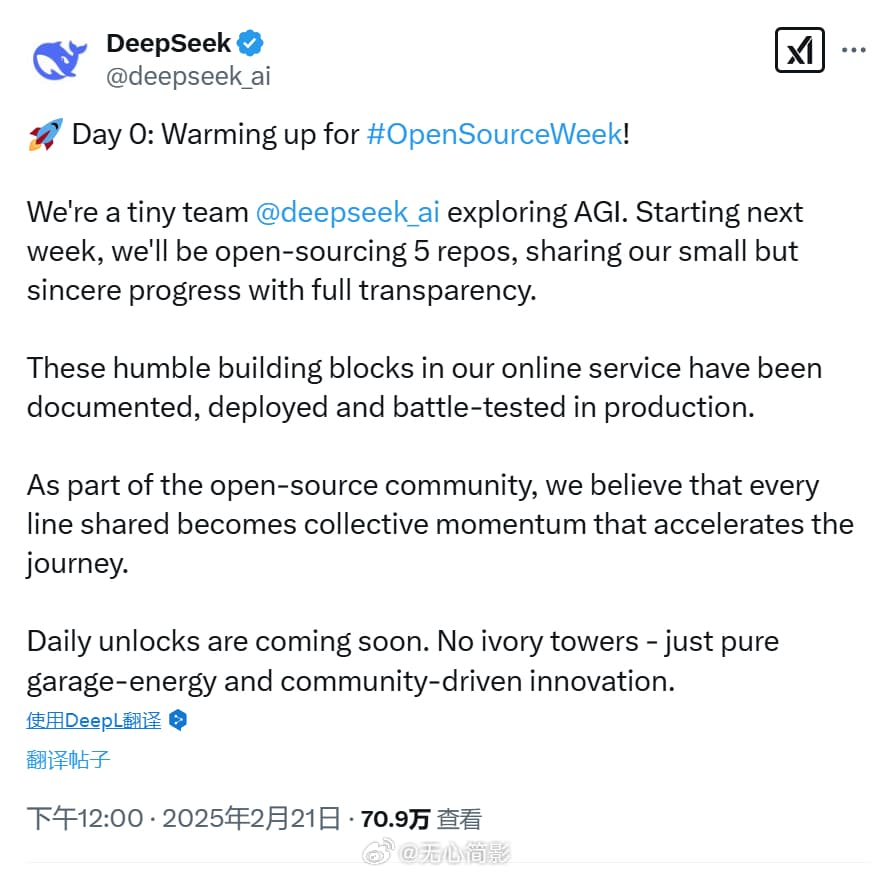
Task: Click the blue verified badge
Action: [x=250, y=43]
